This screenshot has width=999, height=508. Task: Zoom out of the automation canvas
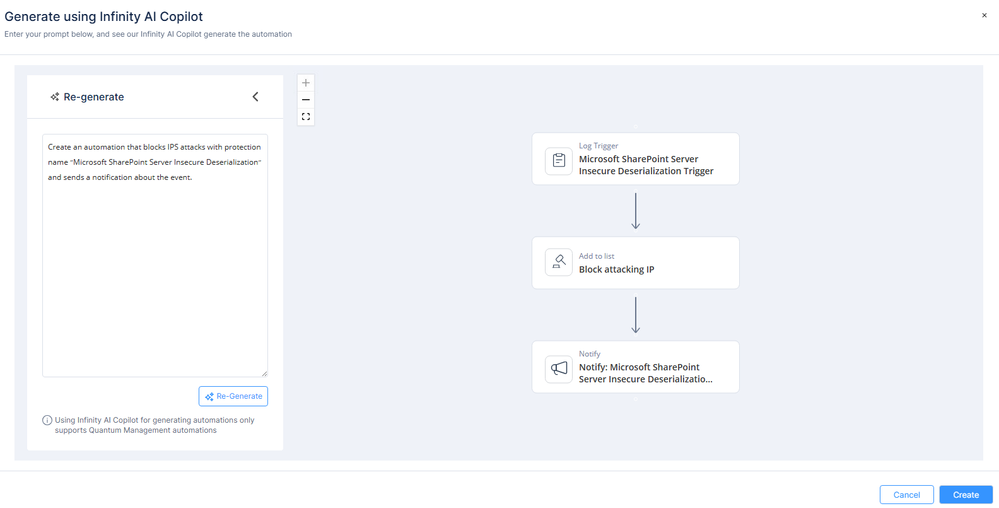(306, 100)
